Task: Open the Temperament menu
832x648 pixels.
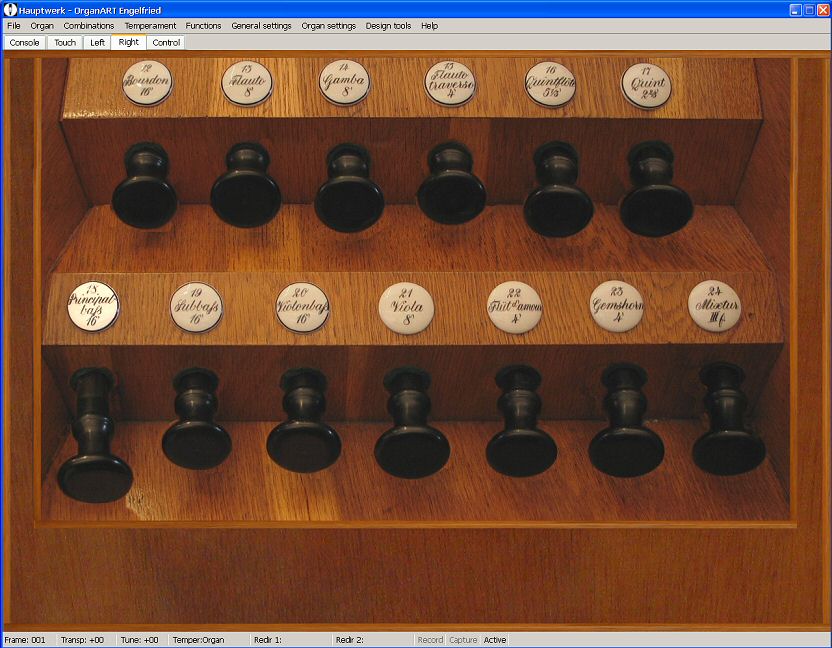Action: tap(150, 26)
